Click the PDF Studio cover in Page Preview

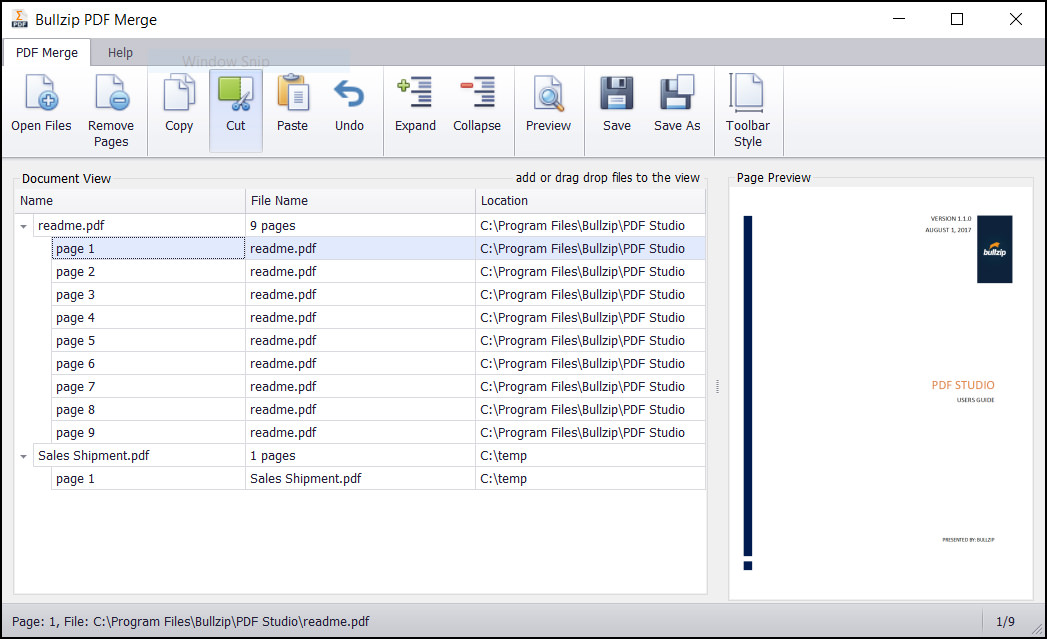point(881,390)
